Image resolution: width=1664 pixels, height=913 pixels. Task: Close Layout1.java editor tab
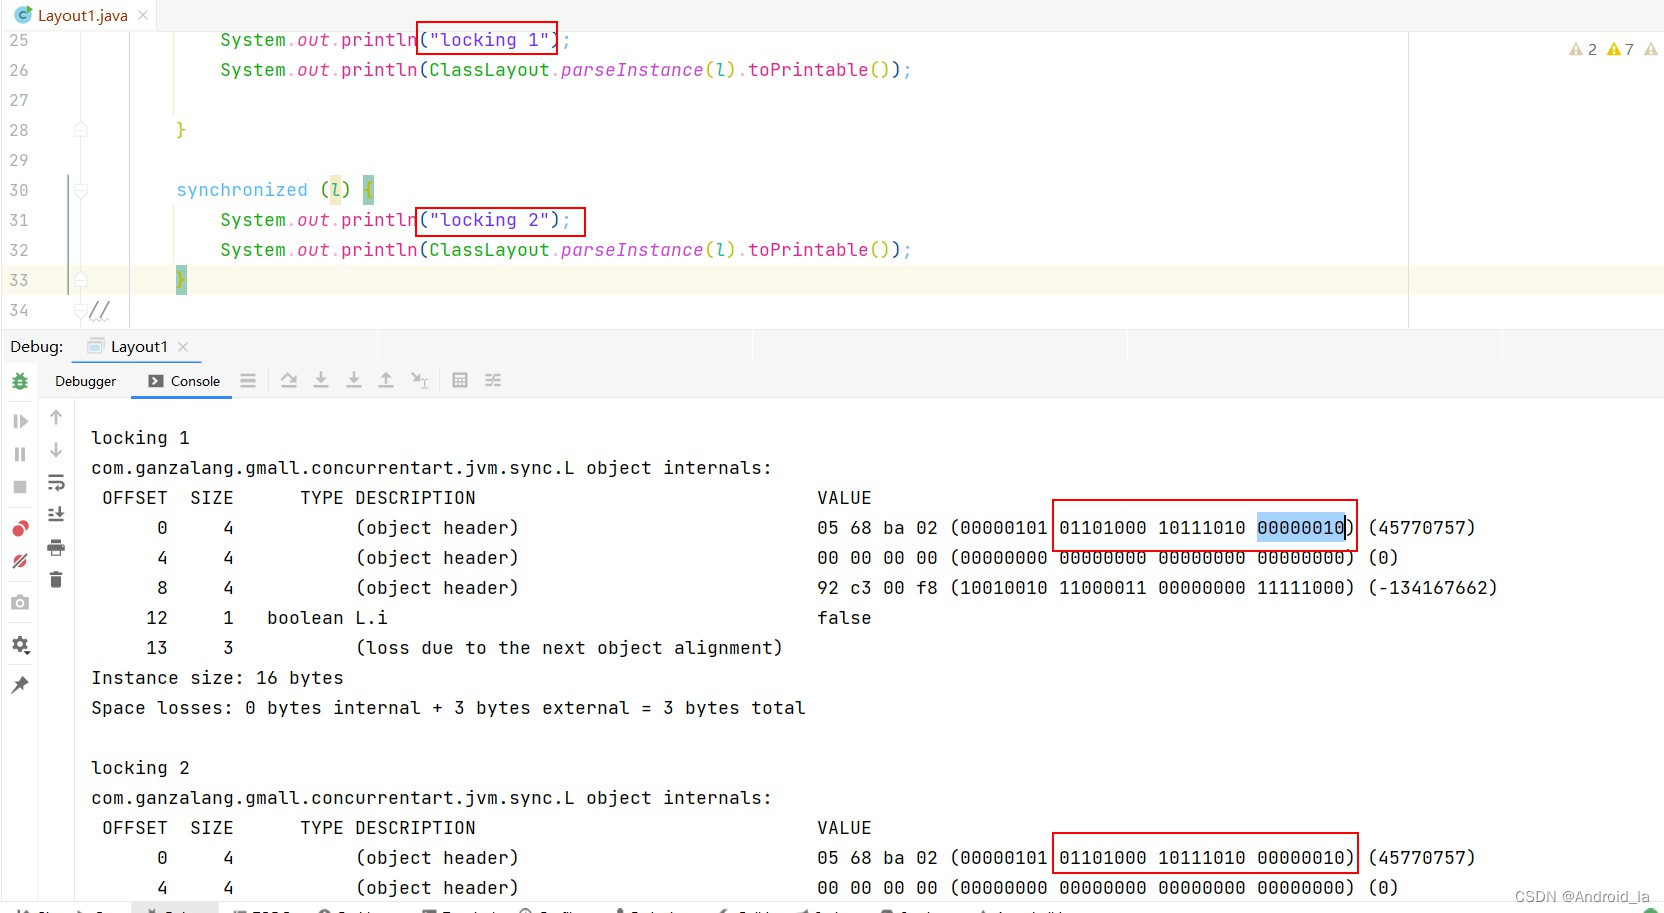tap(143, 15)
